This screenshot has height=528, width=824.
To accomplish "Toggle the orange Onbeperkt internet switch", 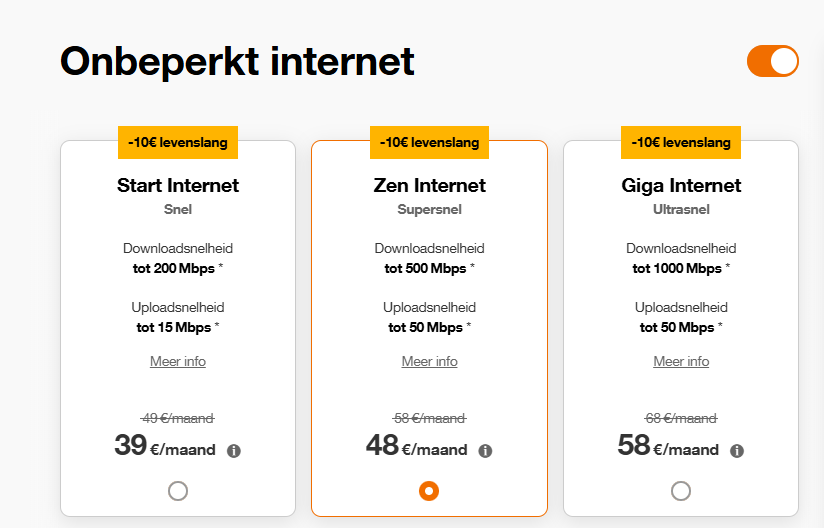I will tap(772, 61).
